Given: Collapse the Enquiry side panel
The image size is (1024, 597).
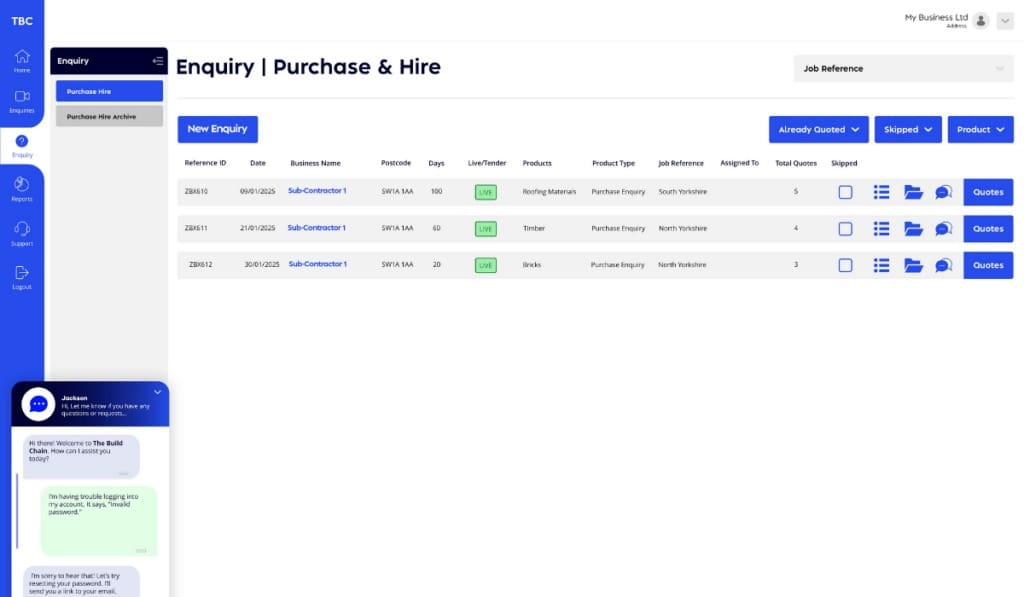Looking at the screenshot, I should [x=157, y=61].
